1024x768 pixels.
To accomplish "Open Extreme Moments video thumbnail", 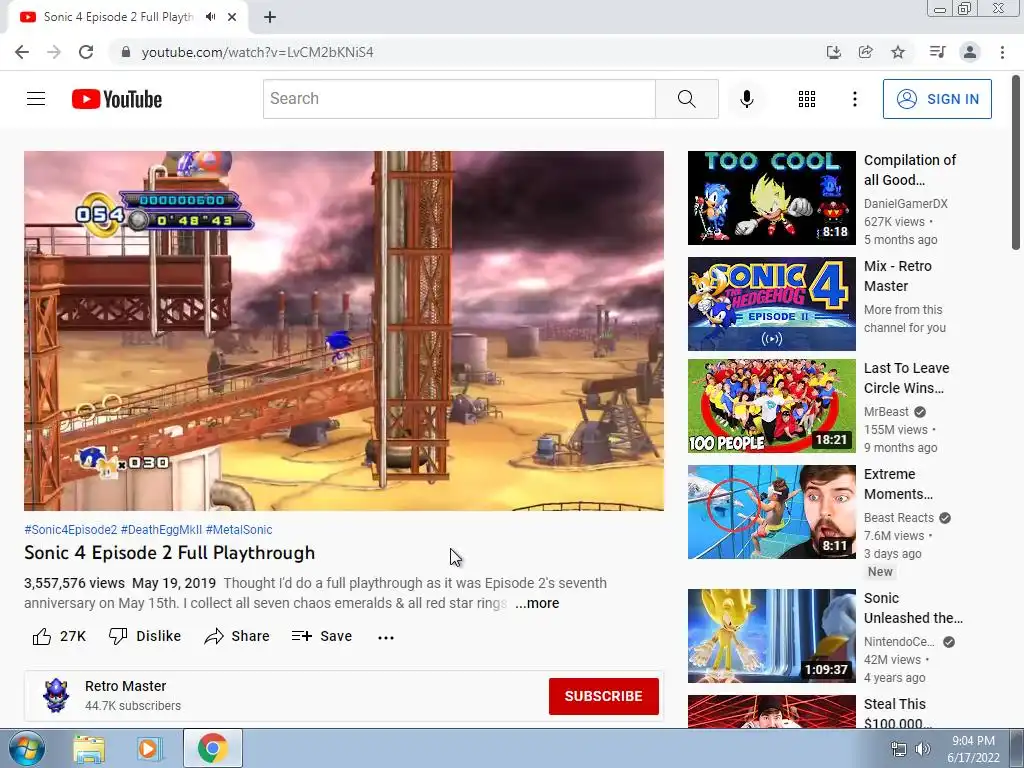I will [771, 512].
